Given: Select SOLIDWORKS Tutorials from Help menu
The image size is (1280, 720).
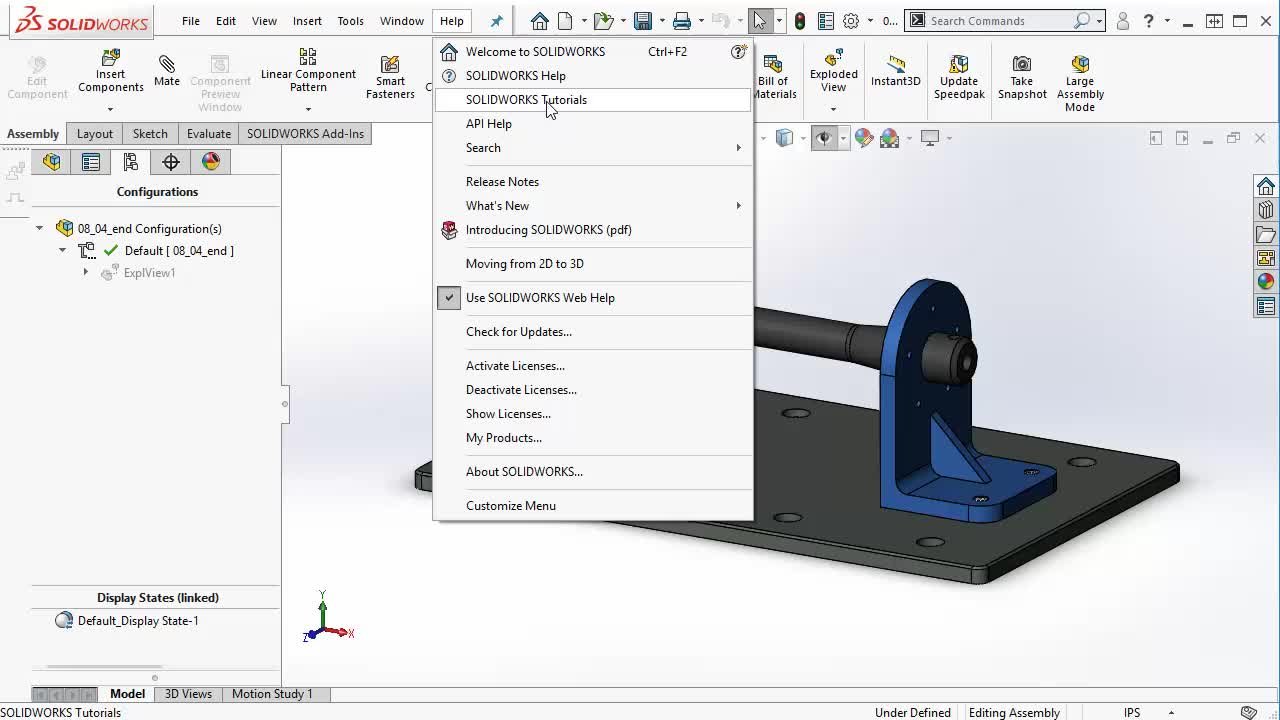Looking at the screenshot, I should pyautogui.click(x=526, y=100).
